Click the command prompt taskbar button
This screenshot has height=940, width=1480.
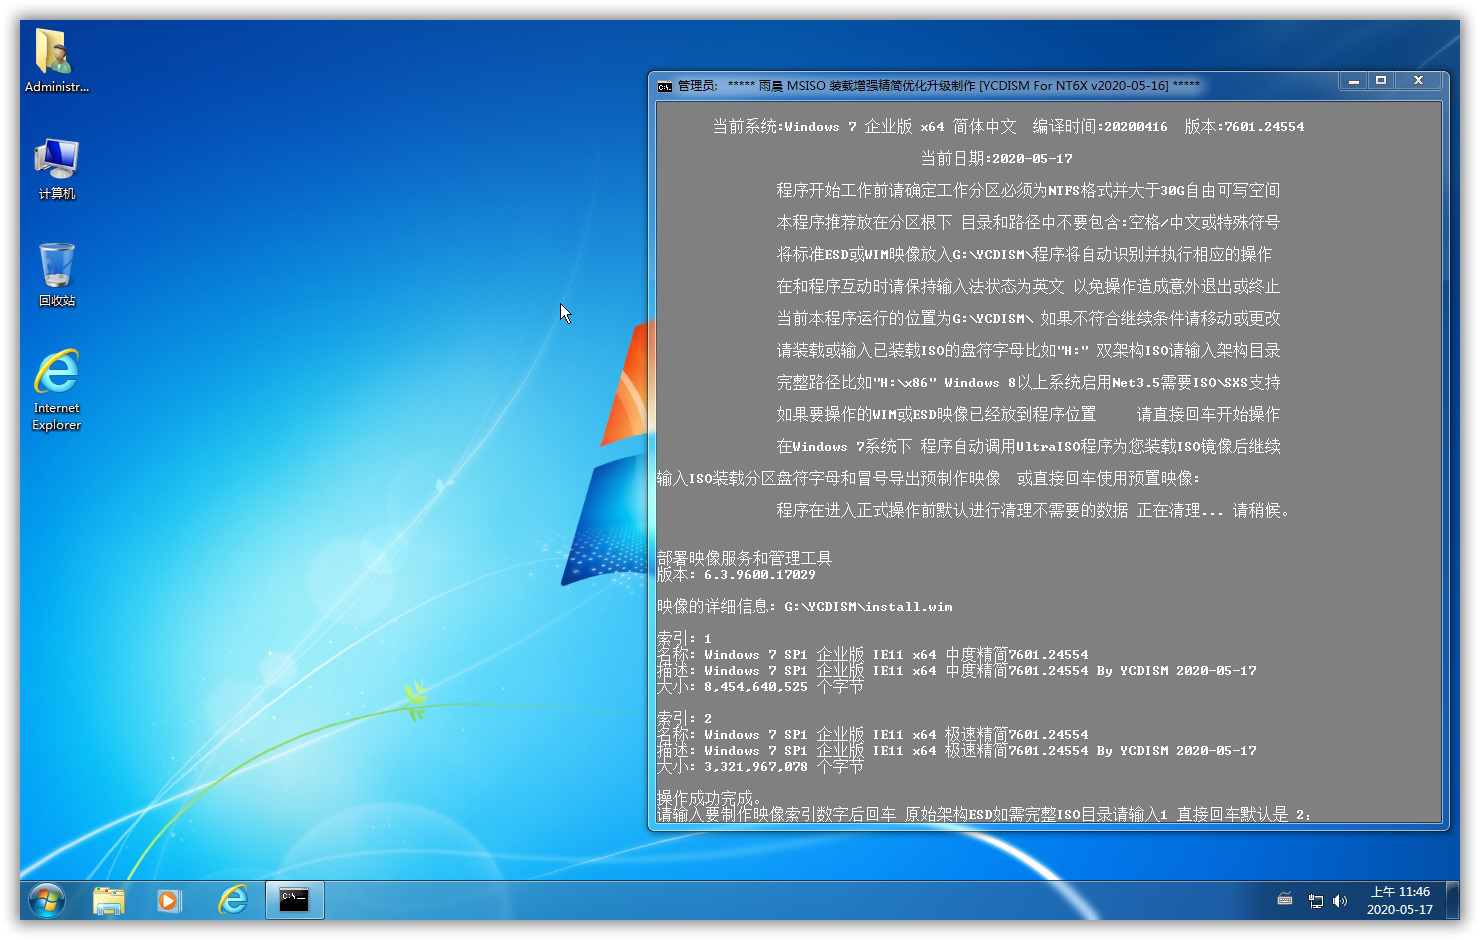coord(294,900)
